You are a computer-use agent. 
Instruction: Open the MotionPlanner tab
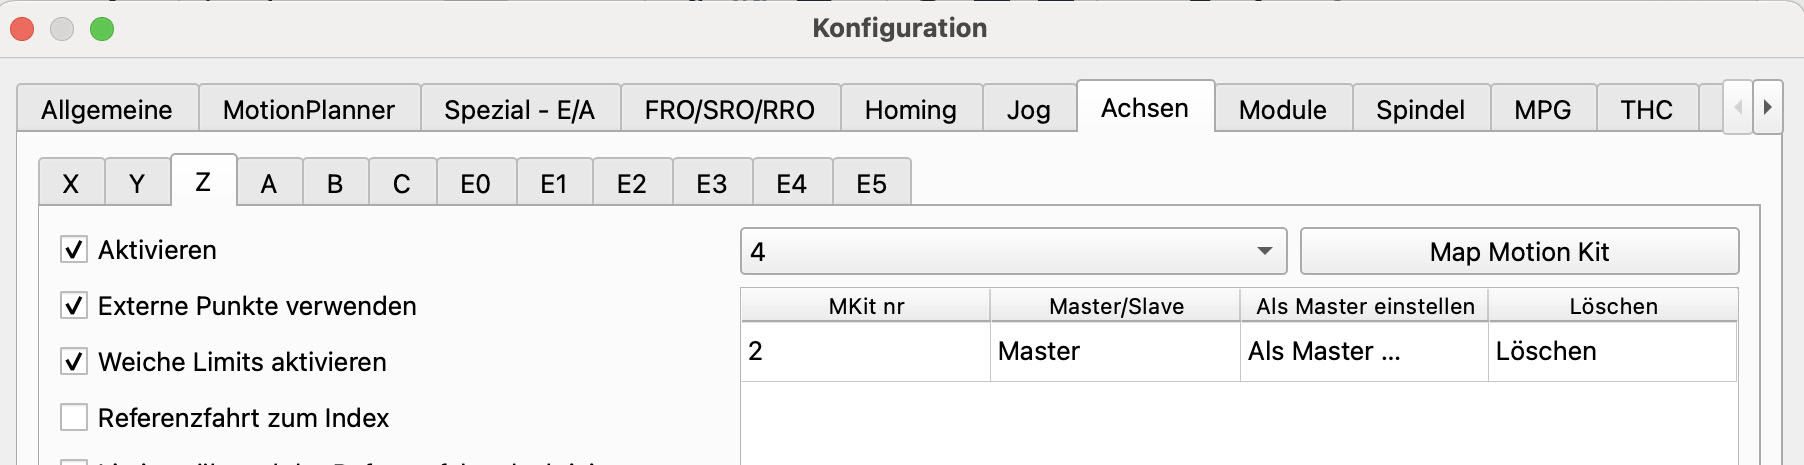pos(308,110)
